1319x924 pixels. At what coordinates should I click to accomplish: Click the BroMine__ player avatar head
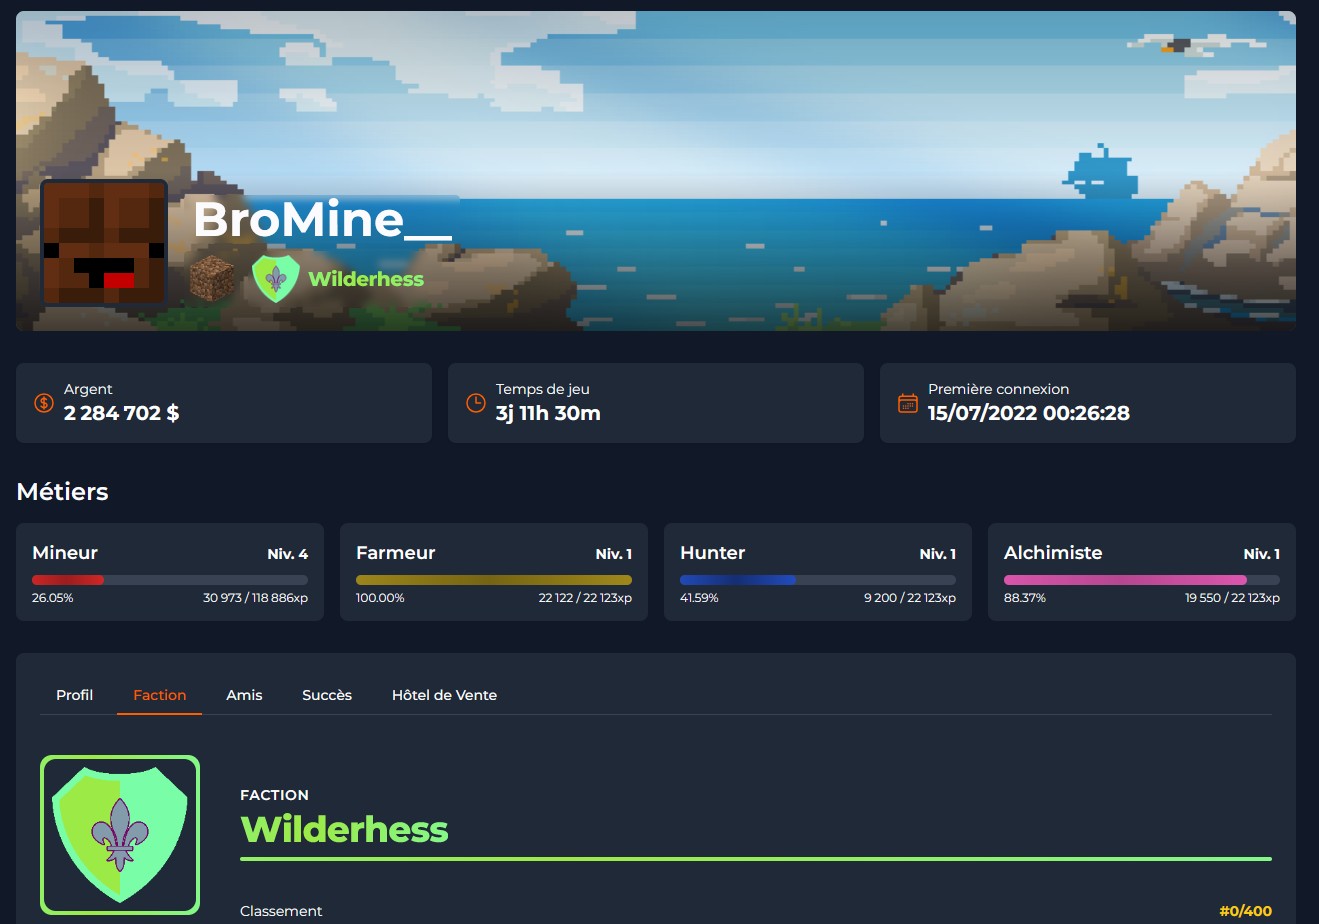(104, 242)
